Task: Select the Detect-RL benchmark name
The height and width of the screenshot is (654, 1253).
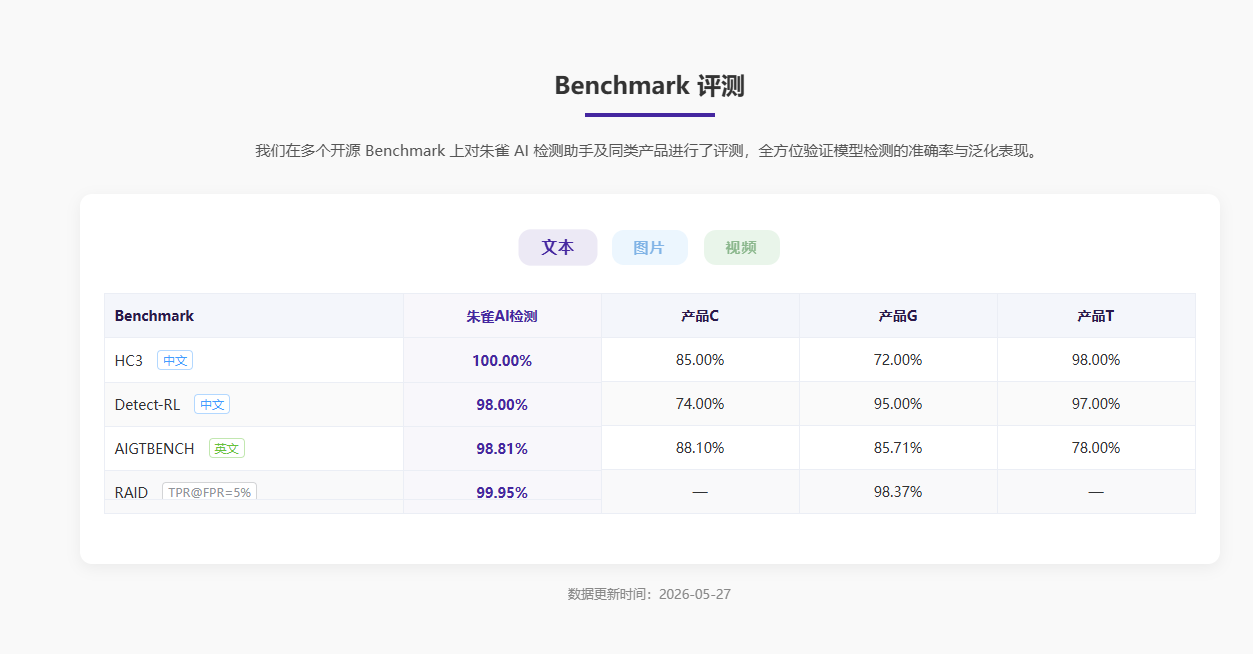Action: point(148,405)
